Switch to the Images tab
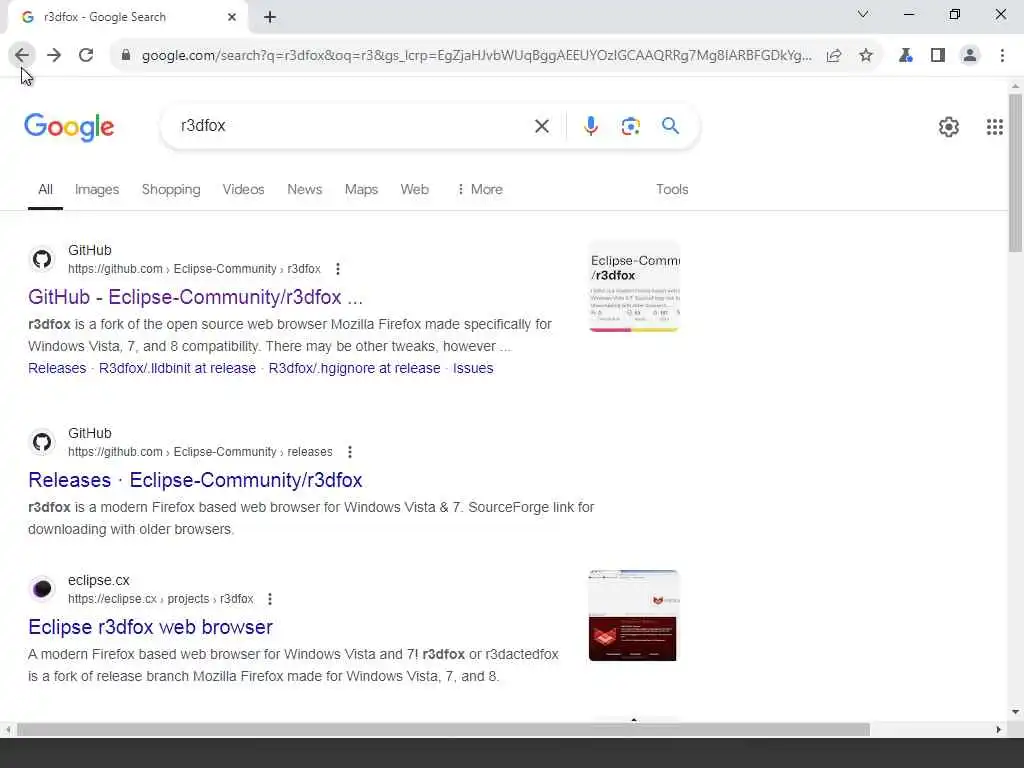This screenshot has width=1024, height=768. (97, 189)
